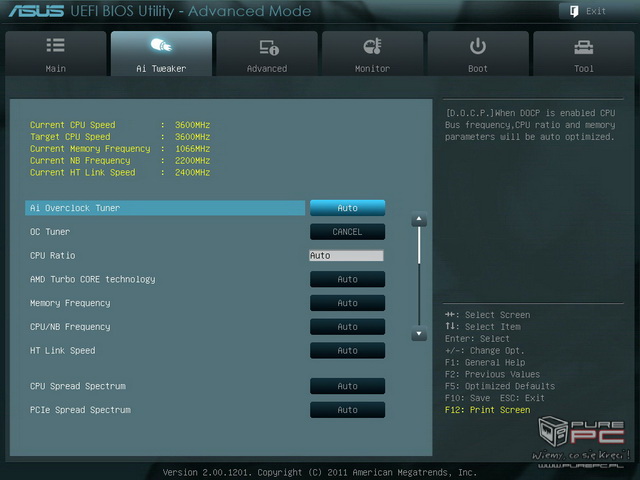Screen dimensions: 640x480
Task: Click the Exit button text
Action: [596, 11]
